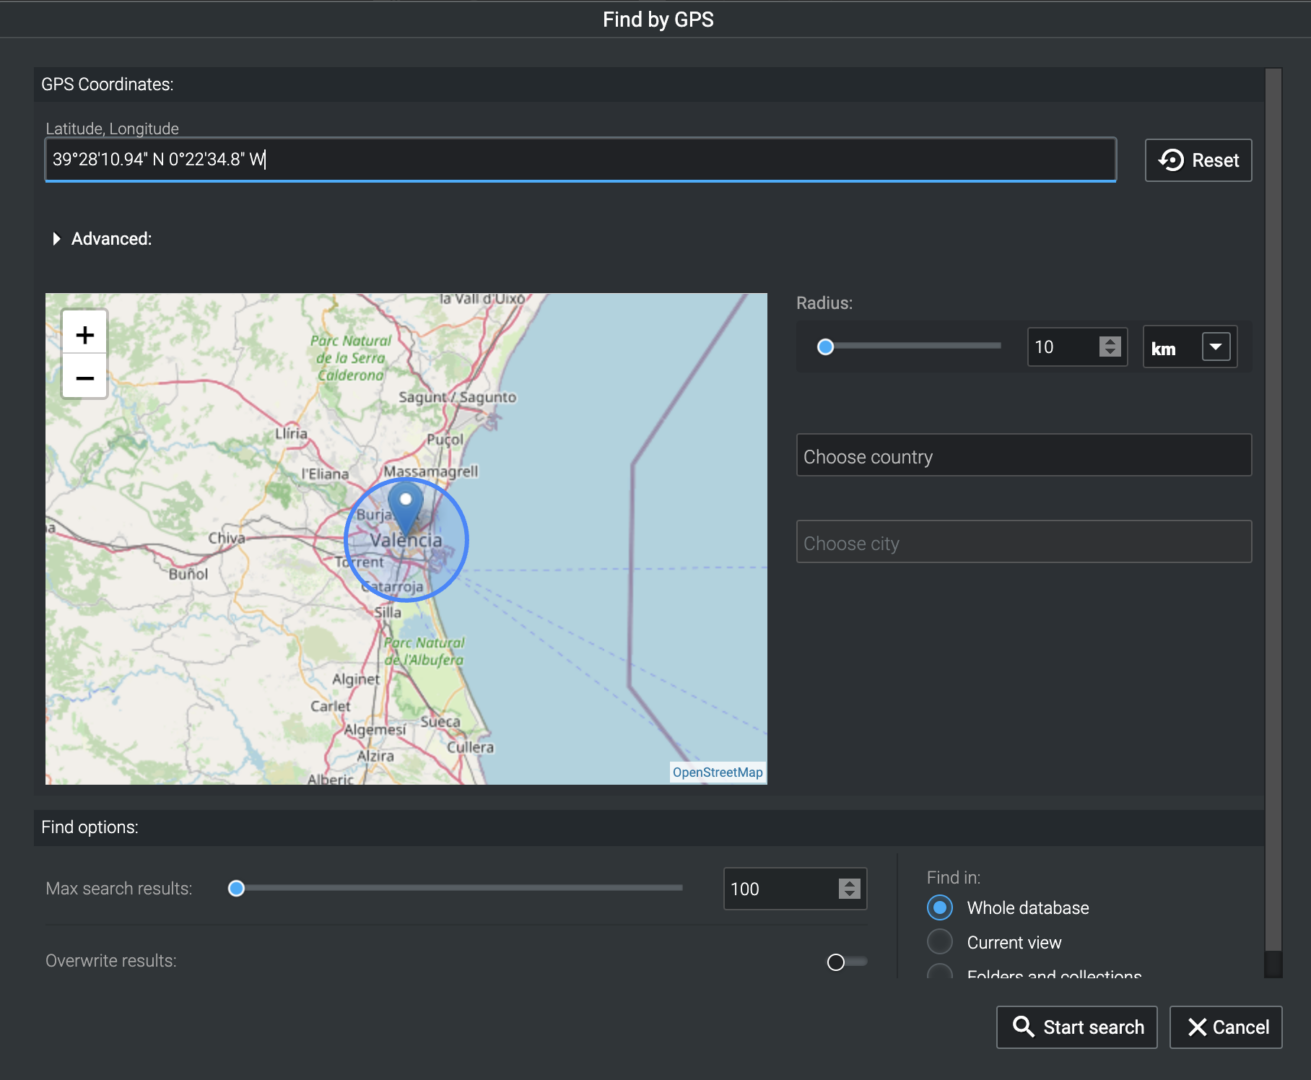Image resolution: width=1311 pixels, height=1080 pixels.
Task: Expand the Advanced section
Action: [x=100, y=238]
